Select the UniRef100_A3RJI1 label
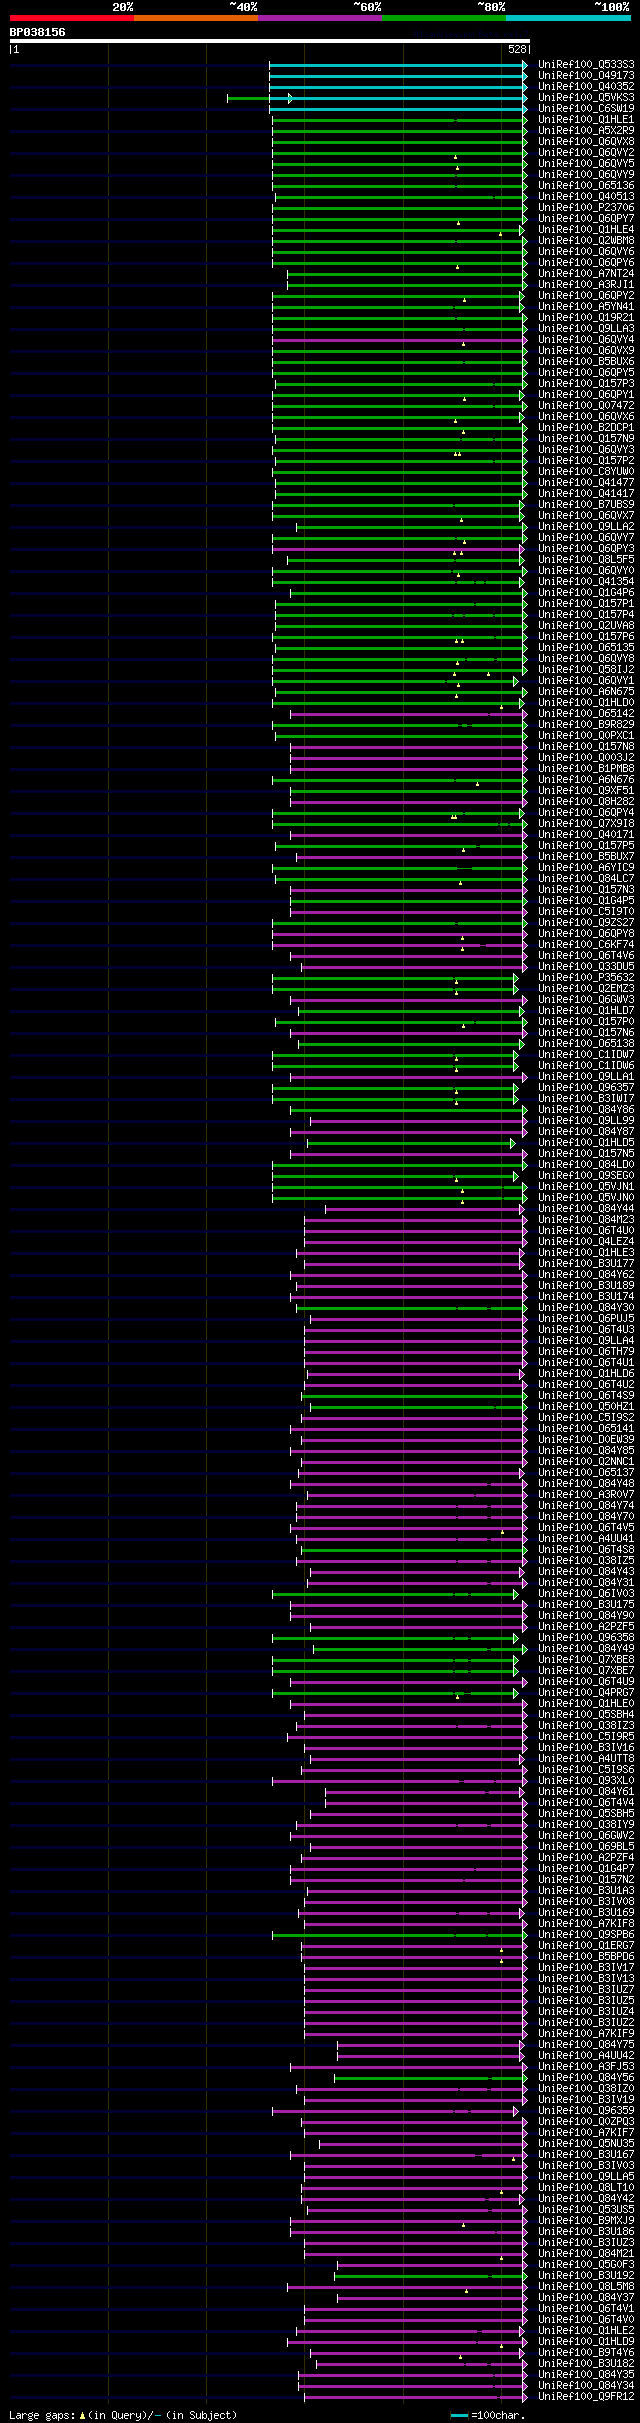The image size is (640, 2423). pyautogui.click(x=586, y=284)
